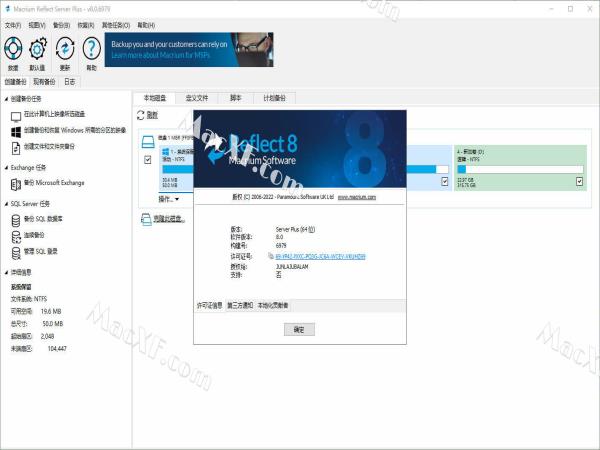Click the Update circular-arrows toolbar icon

65,49
